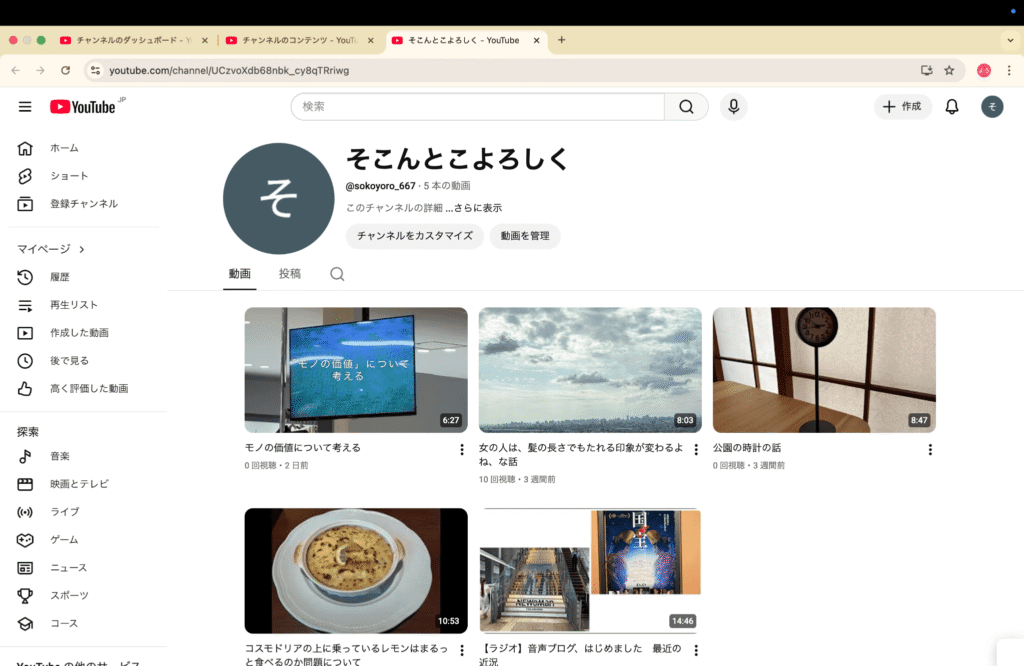Open 音楽 in the explore section

click(60, 456)
